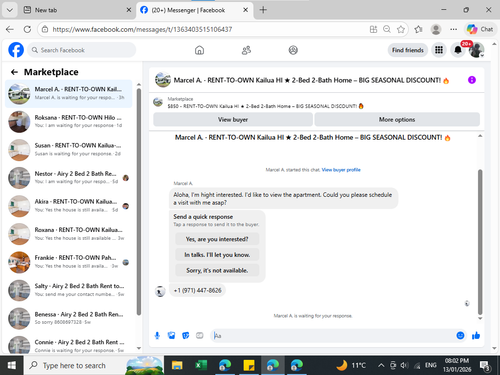Image resolution: width=500 pixels, height=375 pixels.
Task: Send quick response 'Sorry, it's not available.'
Action: (x=217, y=270)
